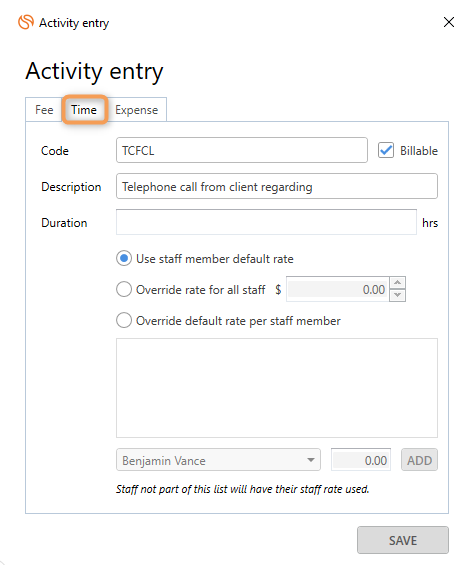Click the empty staff rate list box
The height and width of the screenshot is (565, 458).
coord(277,388)
